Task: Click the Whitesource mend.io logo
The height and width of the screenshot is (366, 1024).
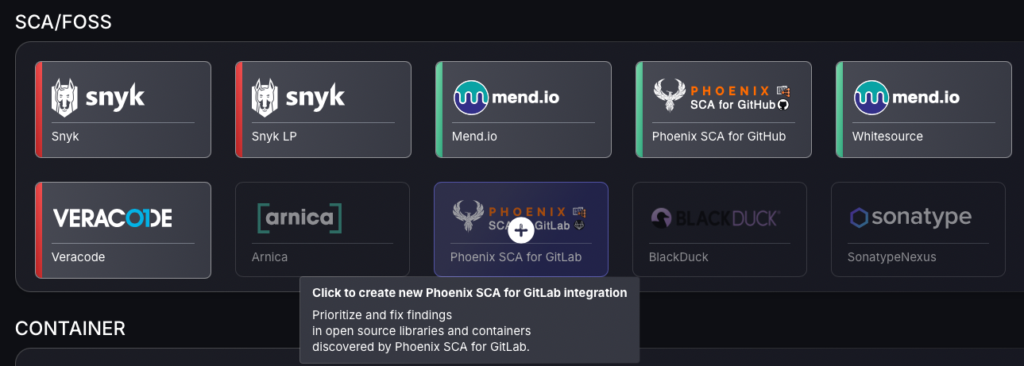Action: click(906, 97)
